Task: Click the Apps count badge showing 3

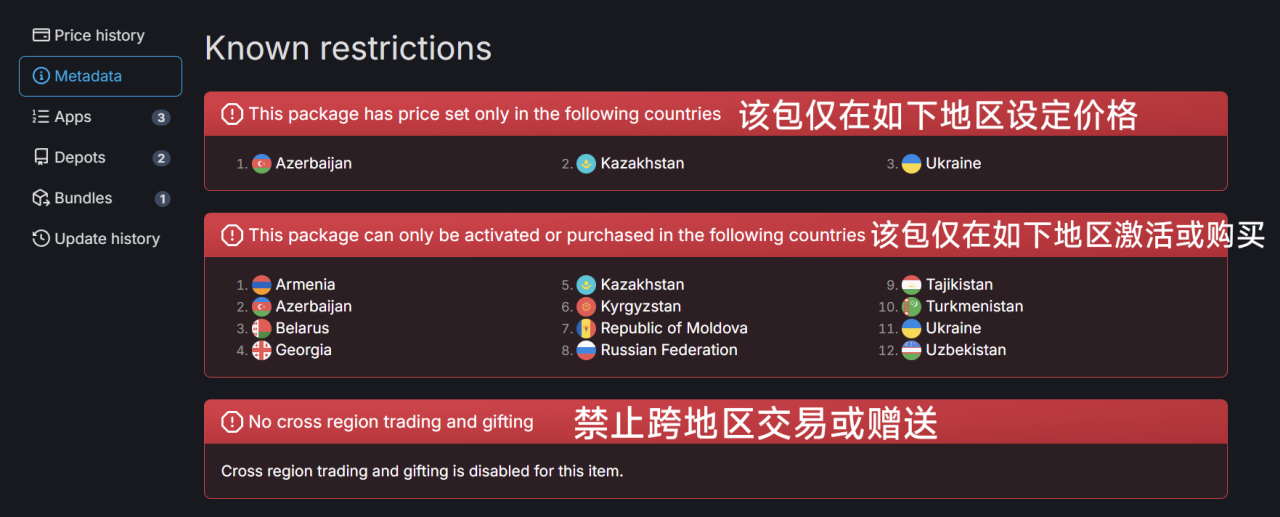Action: (161, 117)
